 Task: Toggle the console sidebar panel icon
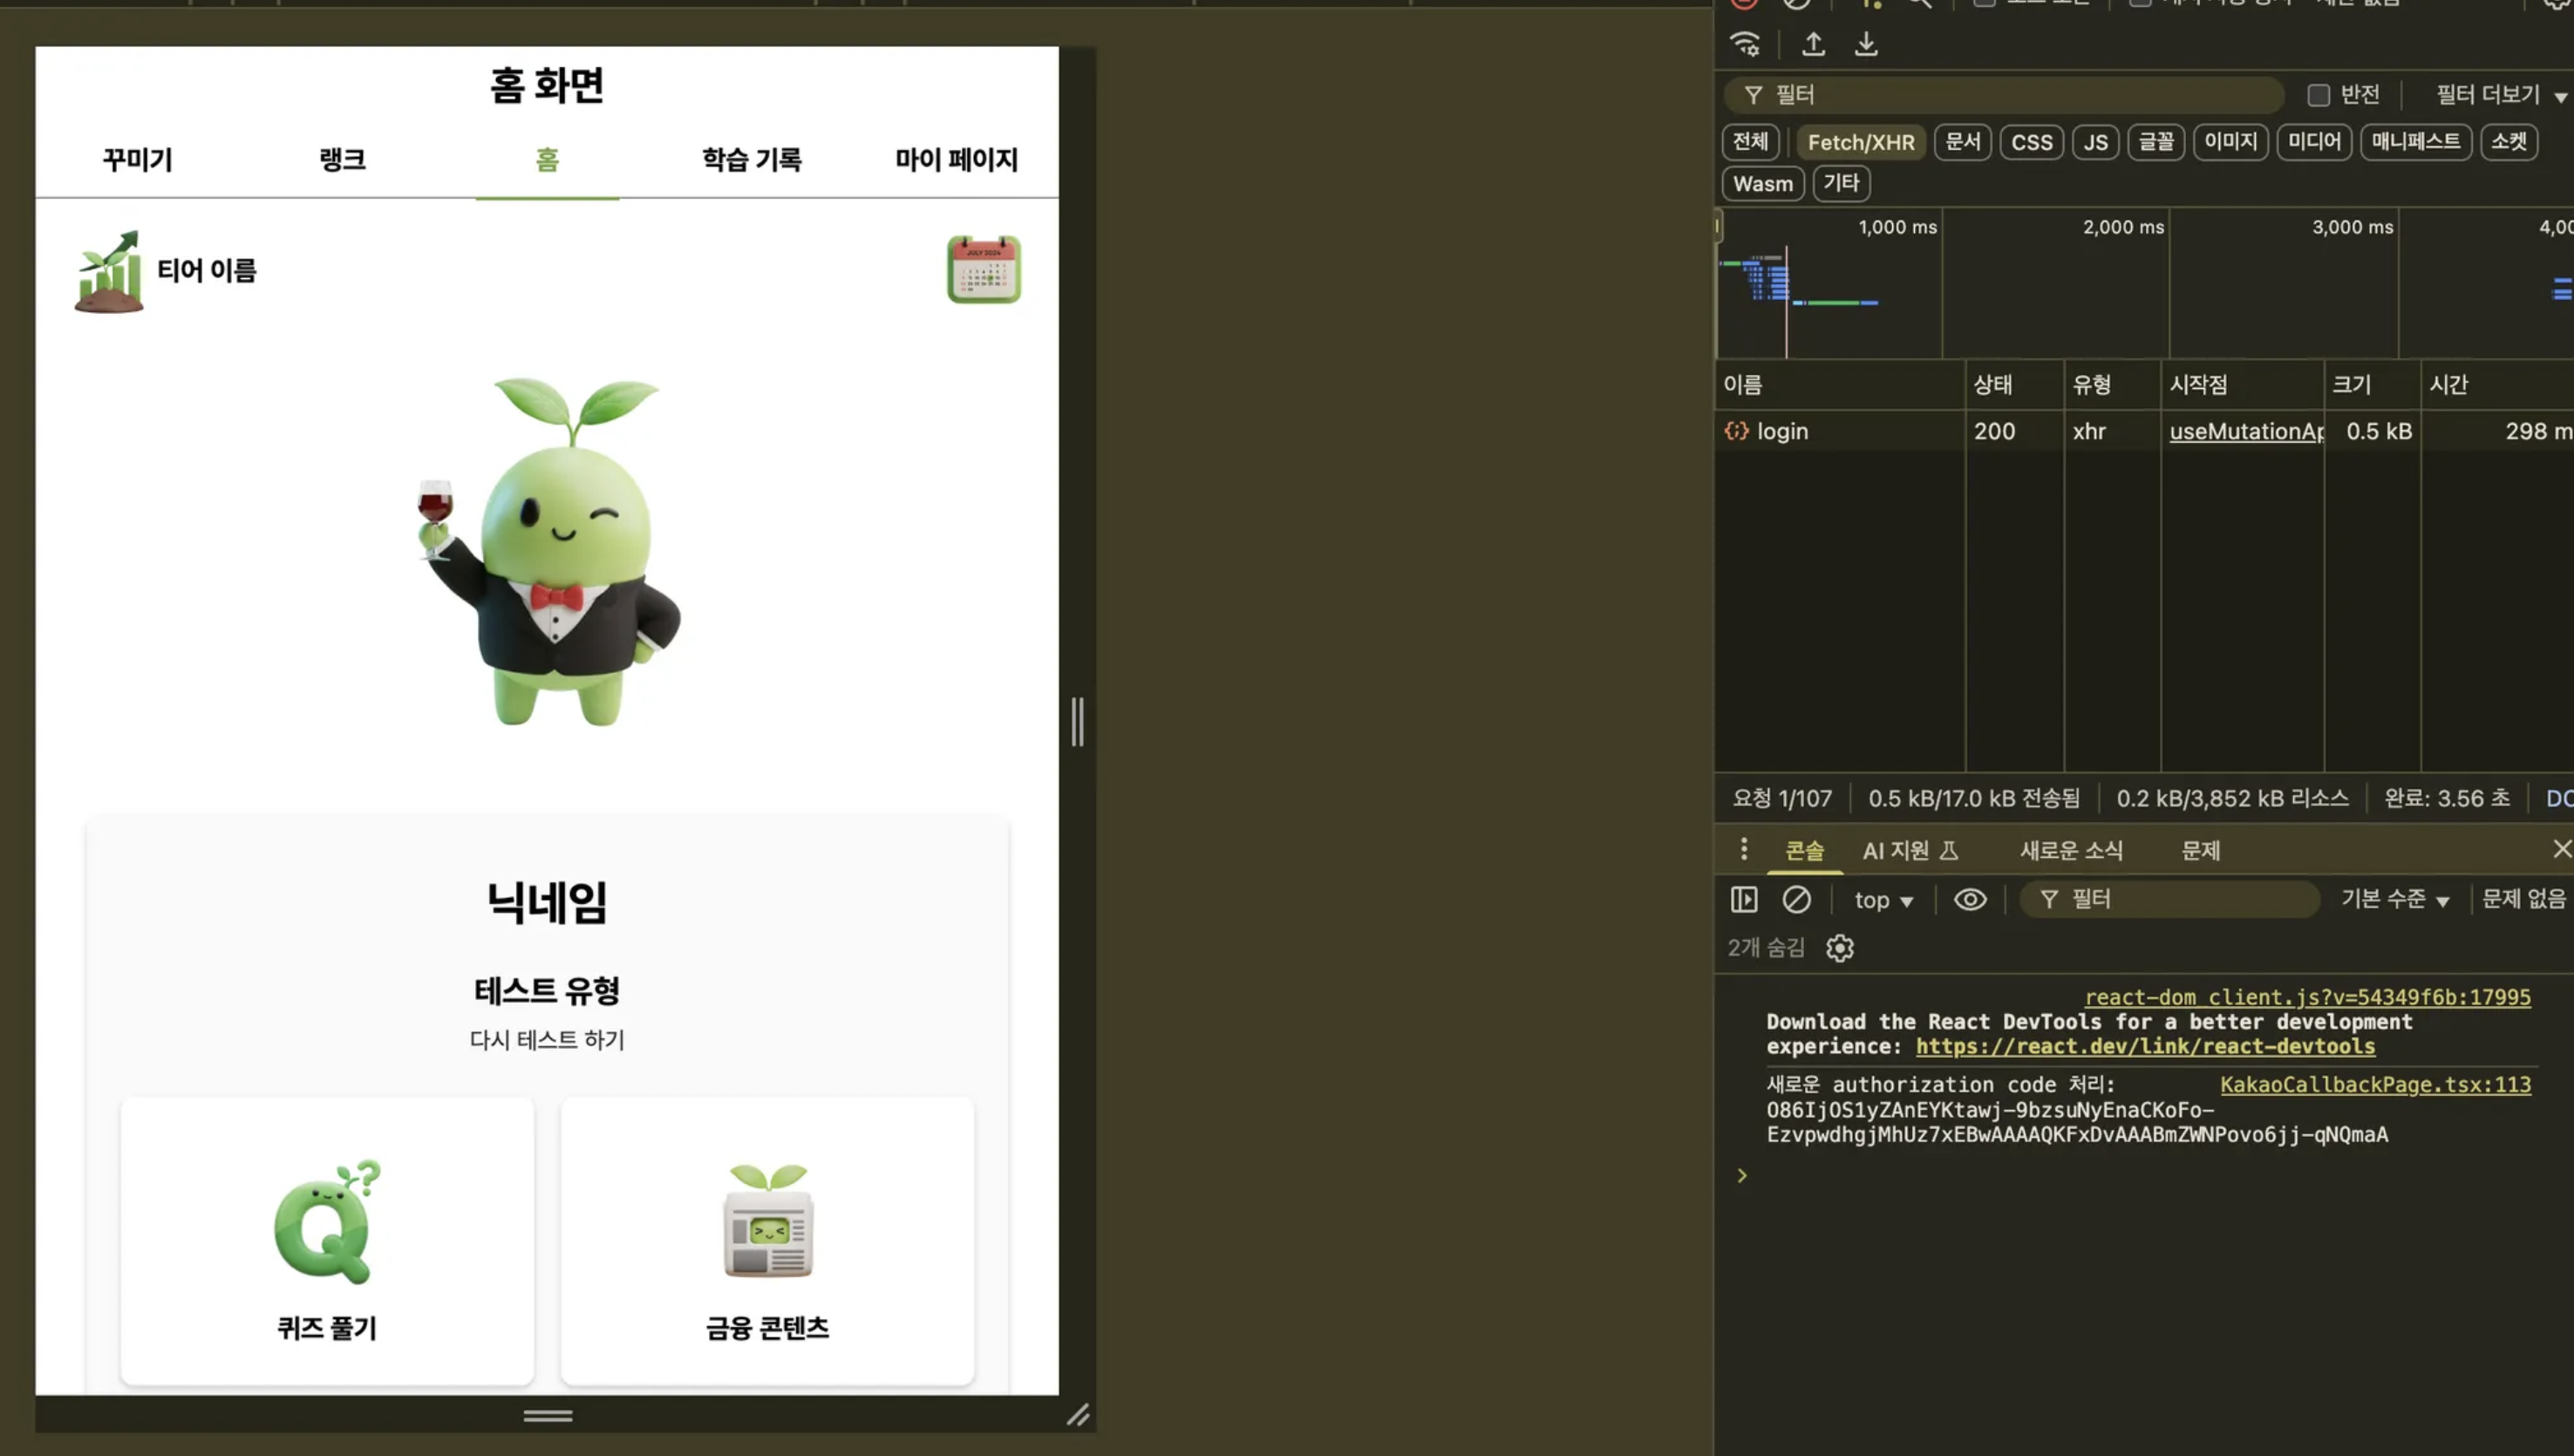1743,899
